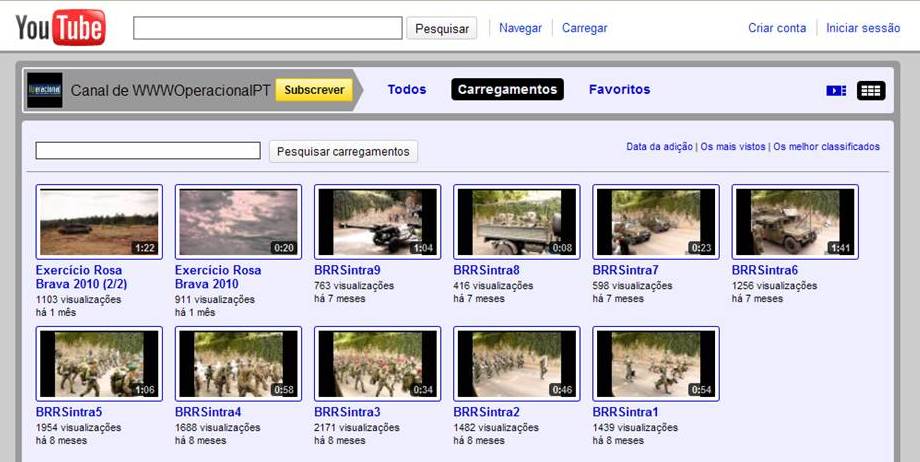This screenshot has width=920, height=462.
Task: Click the BRRSintra5 title link
Action: (x=69, y=412)
